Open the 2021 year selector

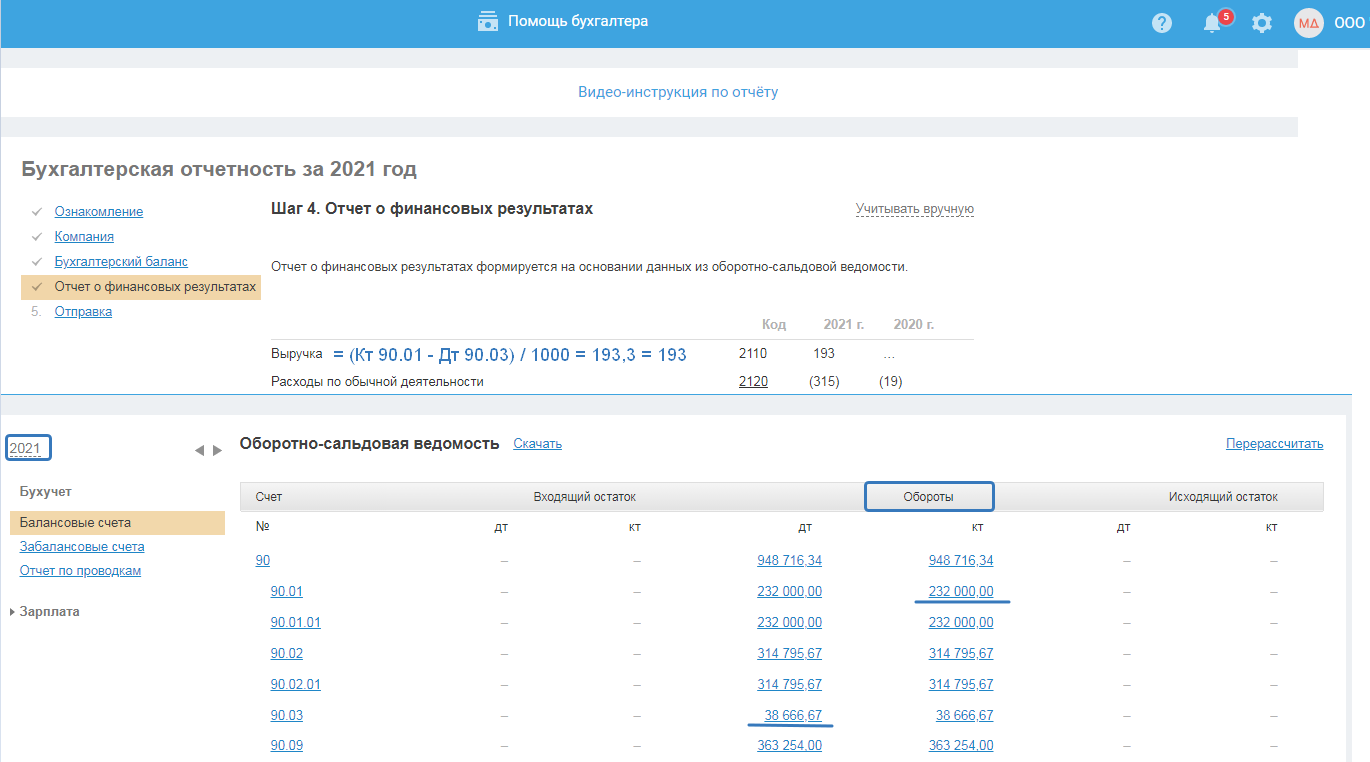pyautogui.click(x=26, y=448)
